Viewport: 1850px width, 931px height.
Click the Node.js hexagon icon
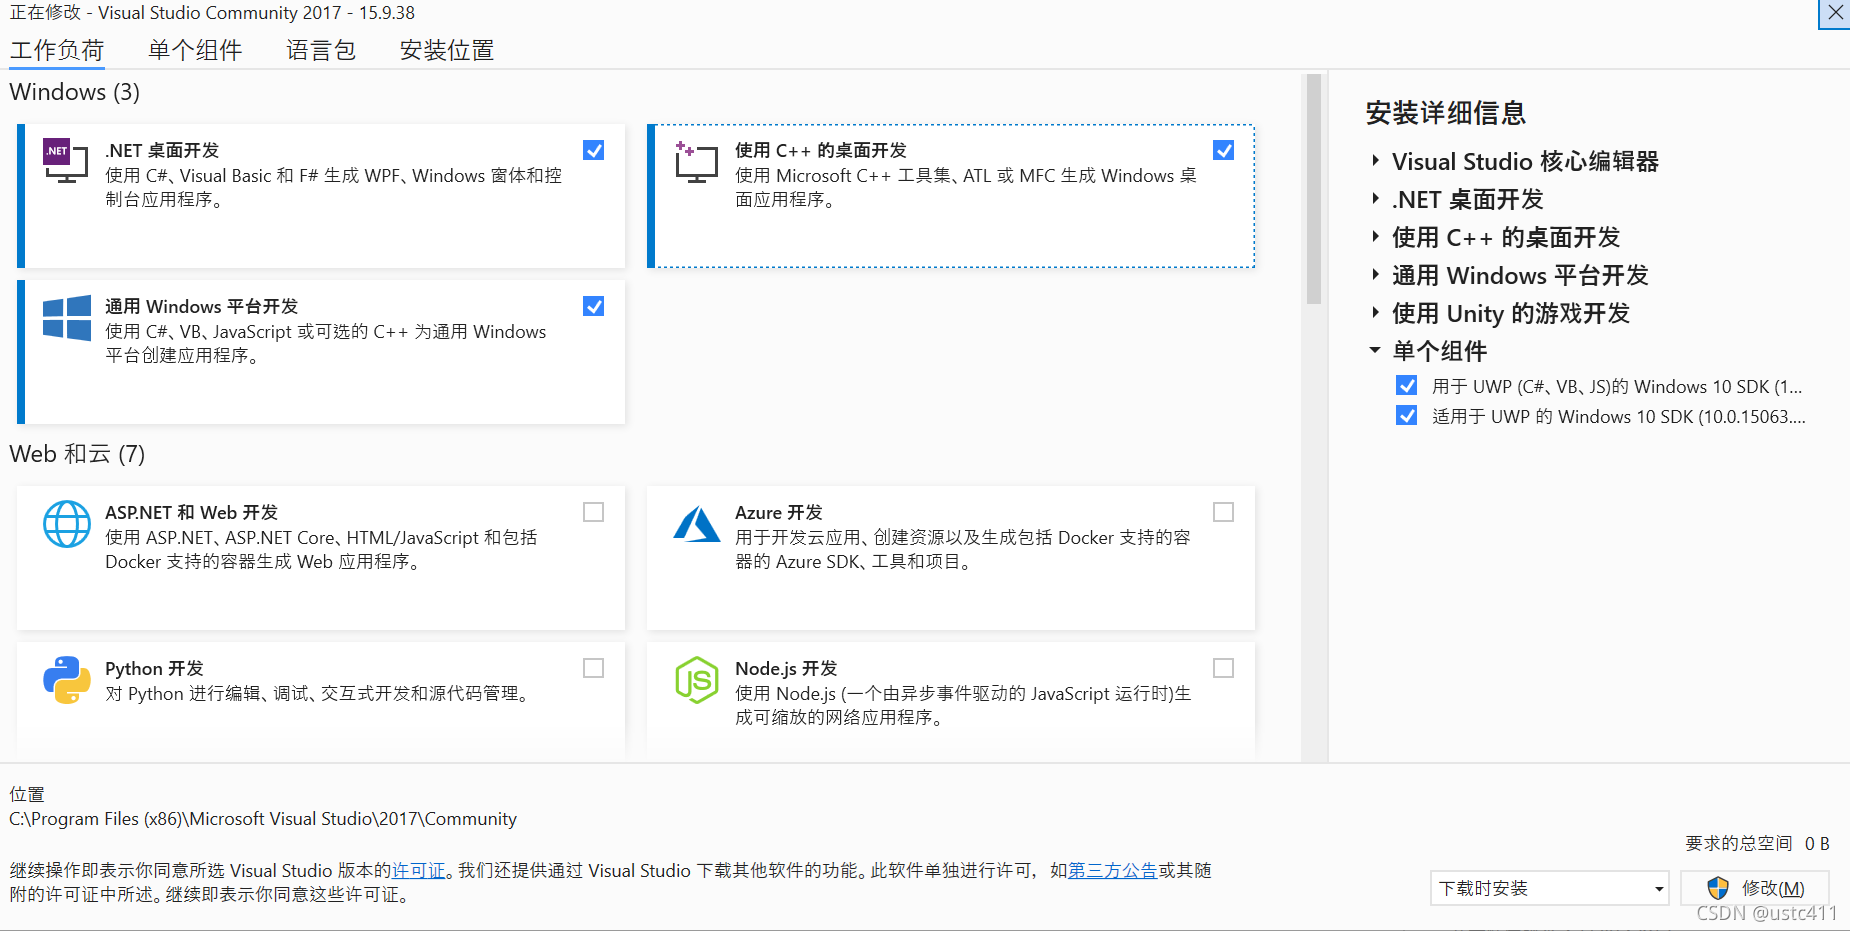[697, 680]
